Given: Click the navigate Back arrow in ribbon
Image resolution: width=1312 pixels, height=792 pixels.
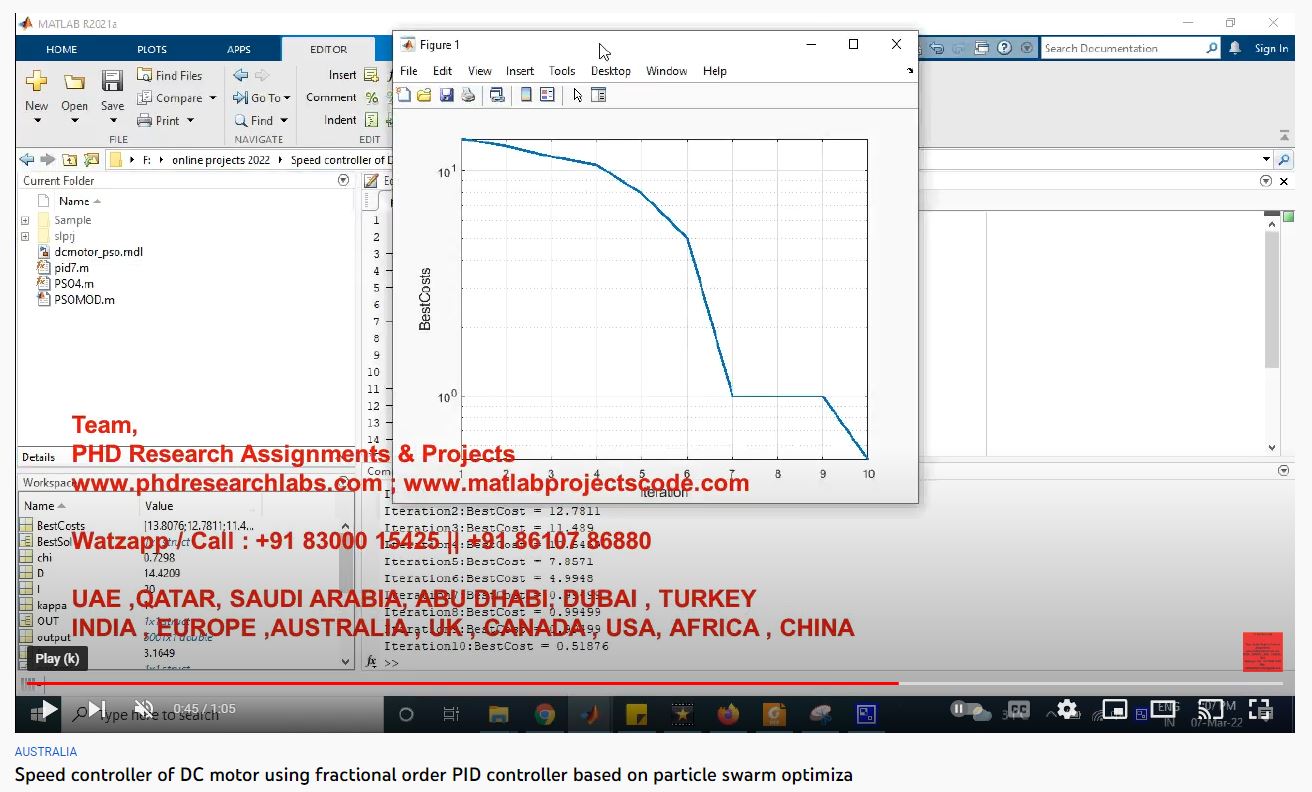Looking at the screenshot, I should tap(241, 75).
